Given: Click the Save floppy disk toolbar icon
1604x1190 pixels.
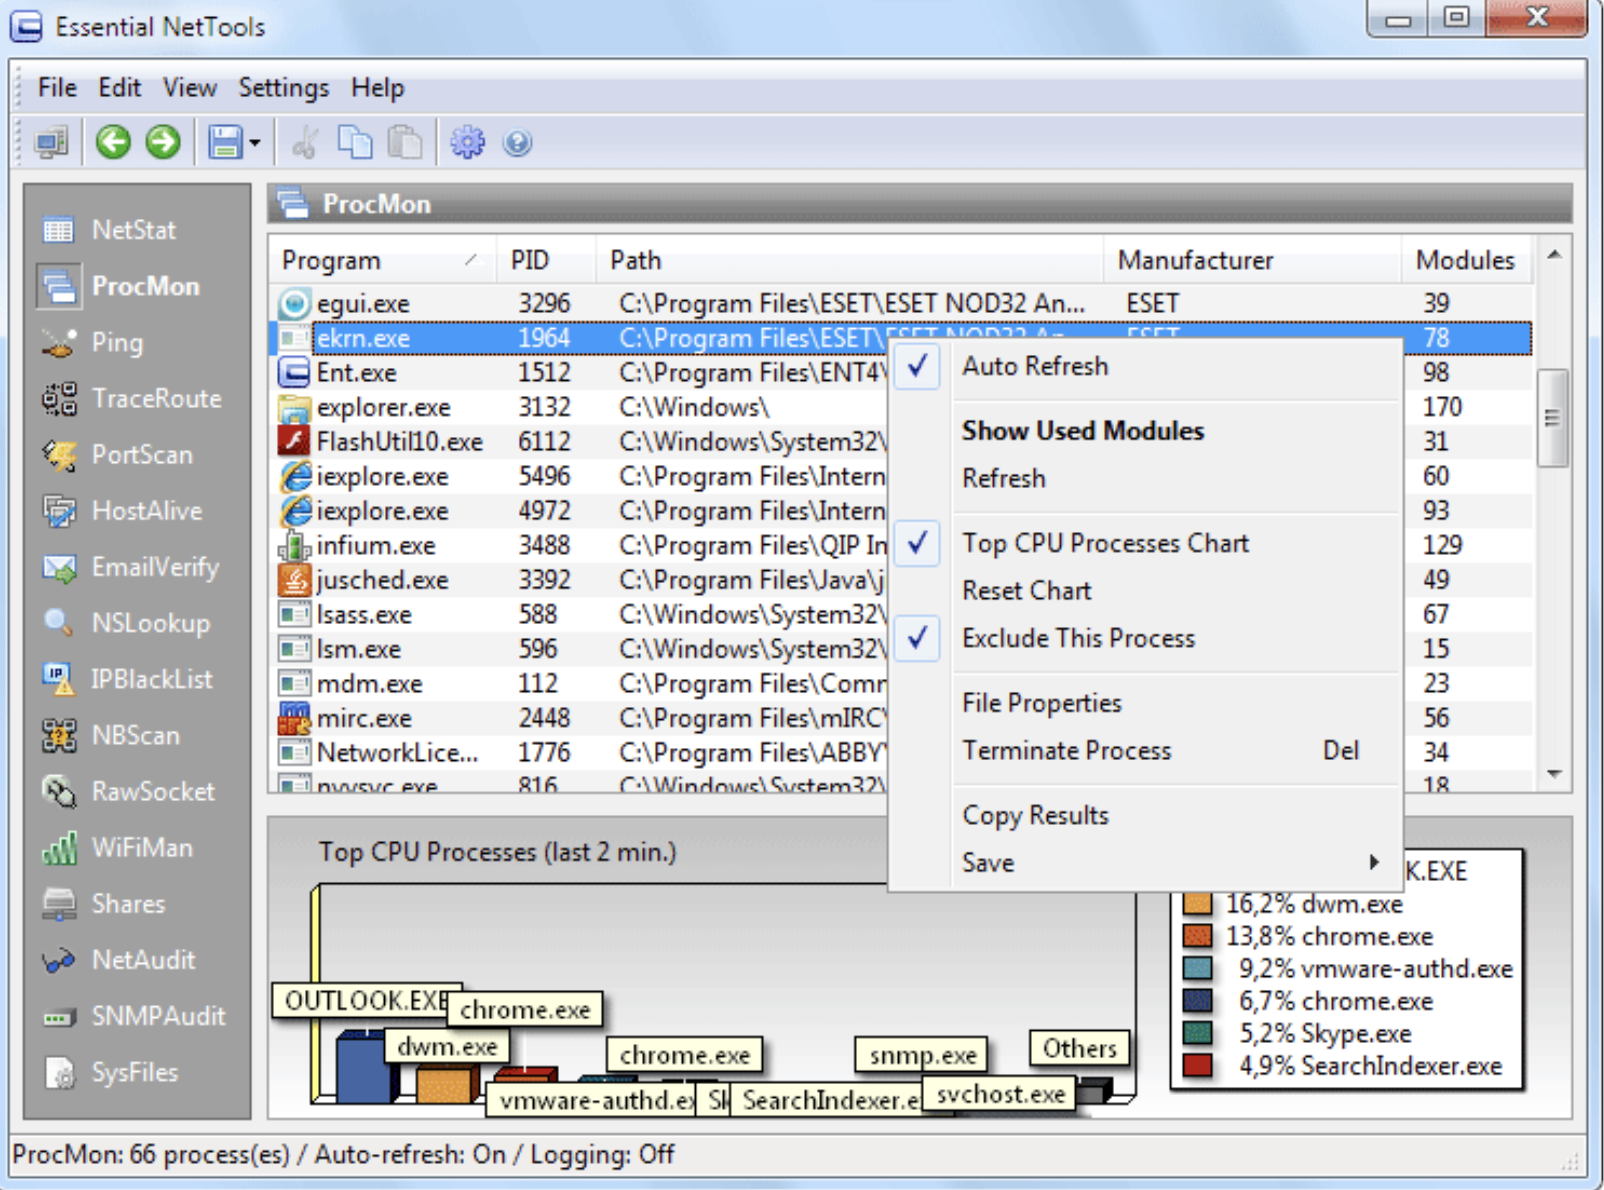Looking at the screenshot, I should coord(225,142).
